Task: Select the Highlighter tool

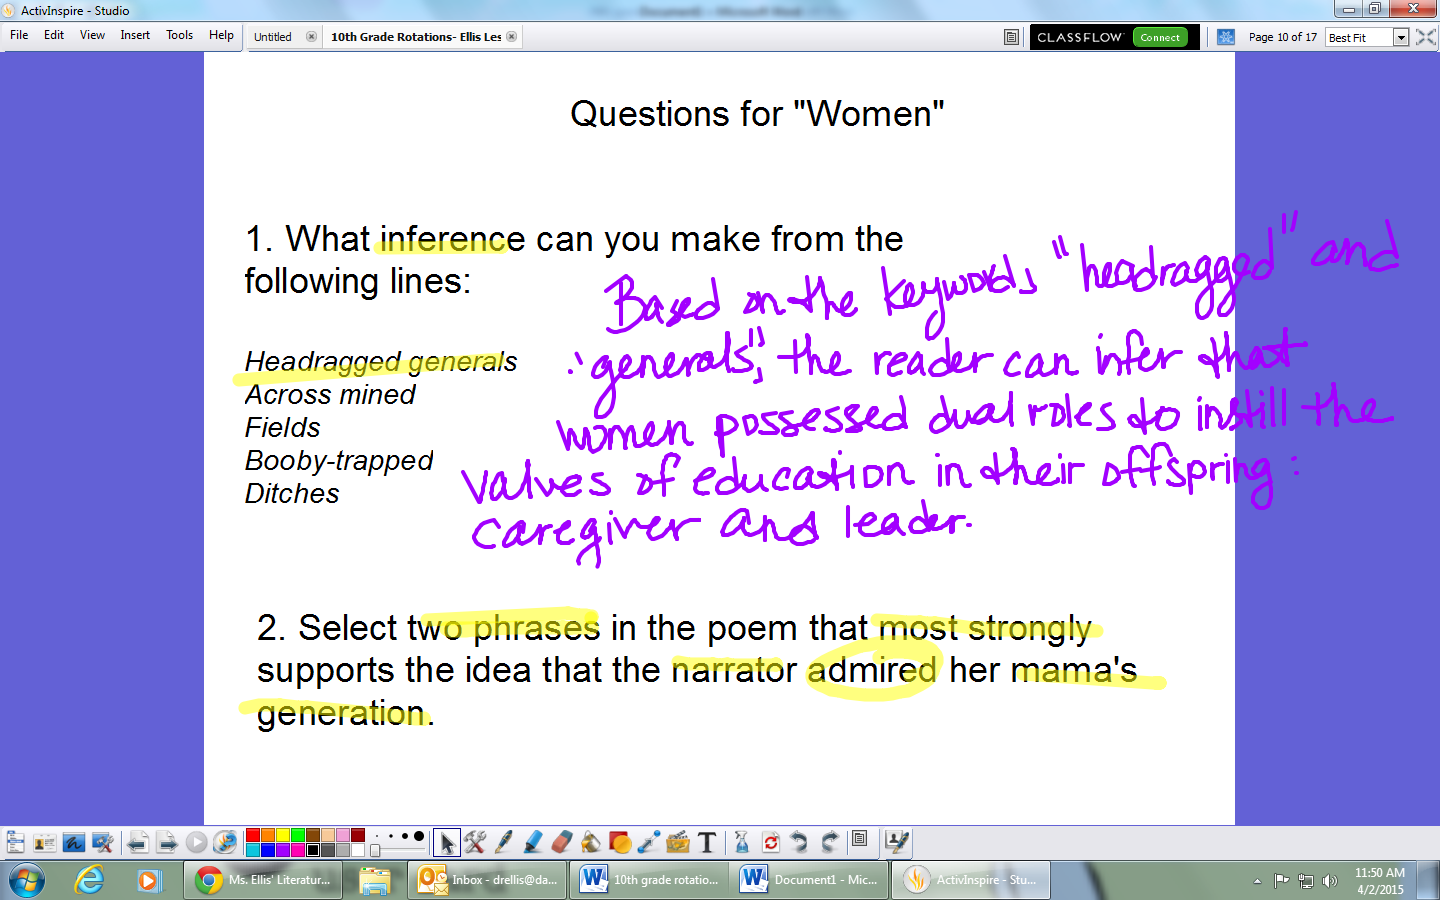Action: (x=533, y=843)
